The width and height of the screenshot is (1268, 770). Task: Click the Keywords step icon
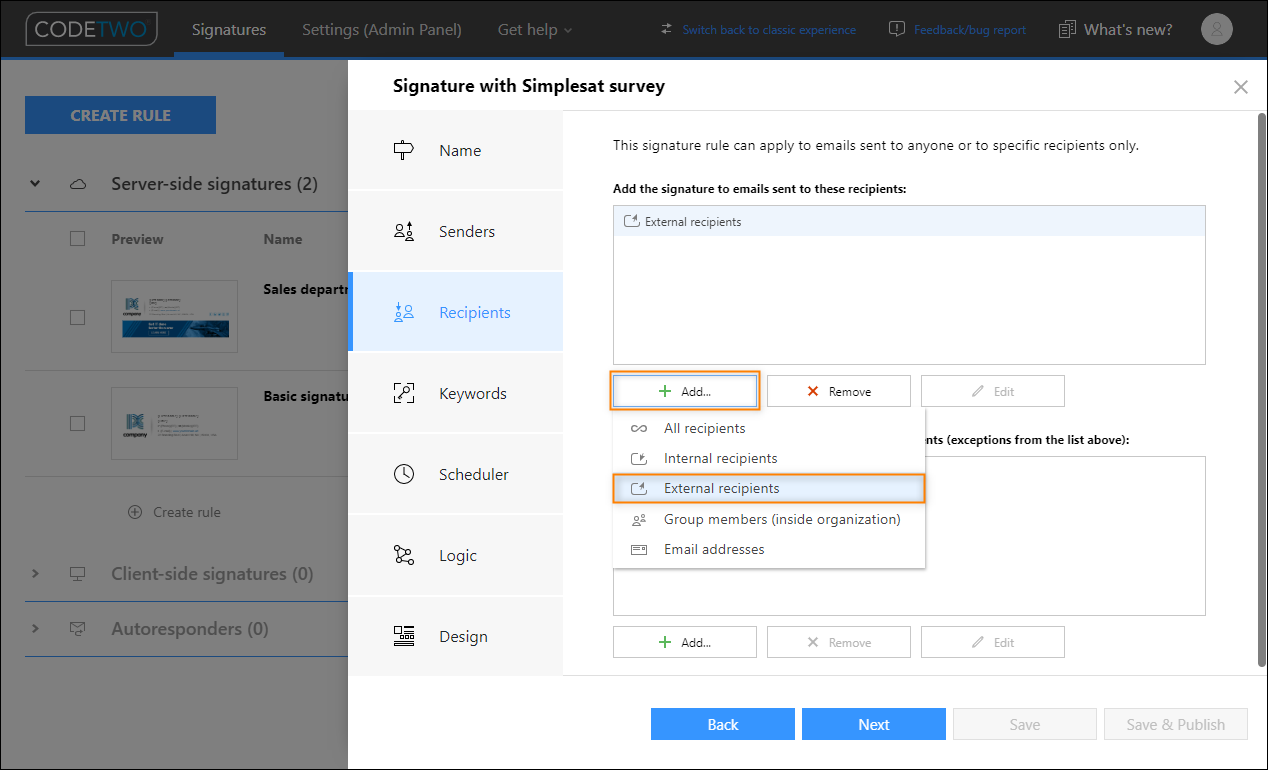(x=404, y=394)
